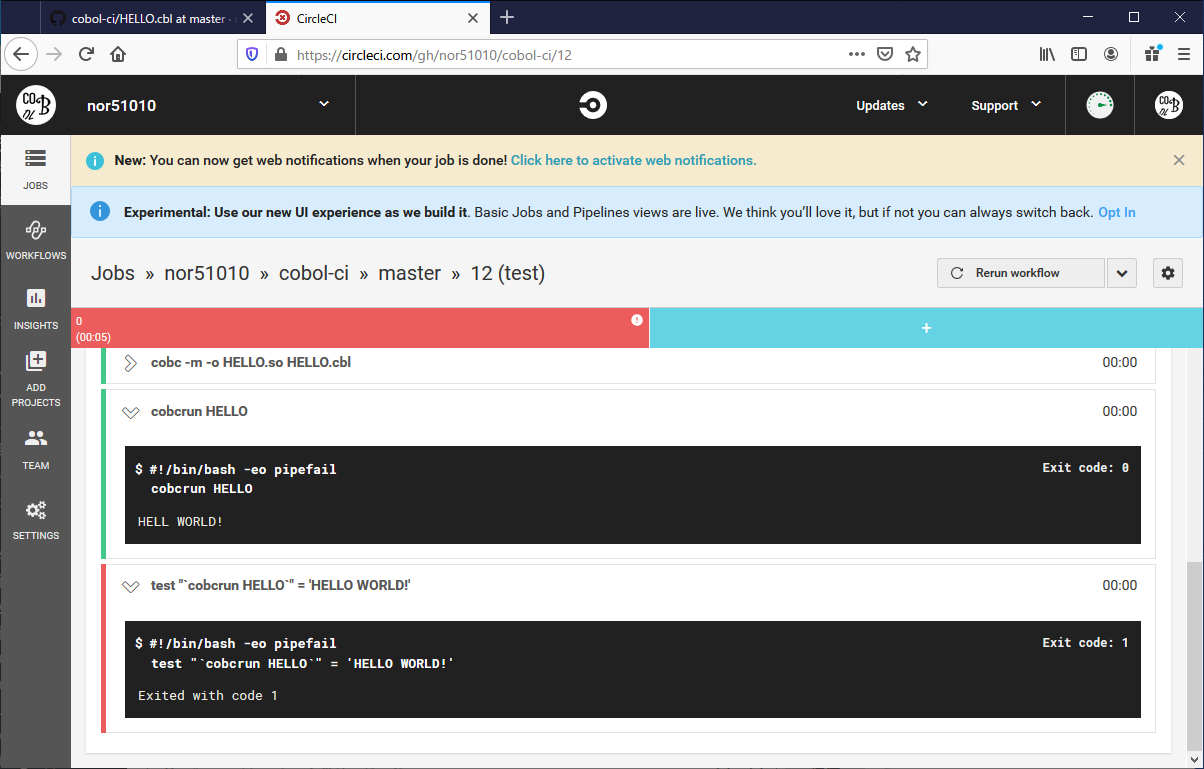
Task: Open the Settings sidebar section
Action: (x=35, y=520)
